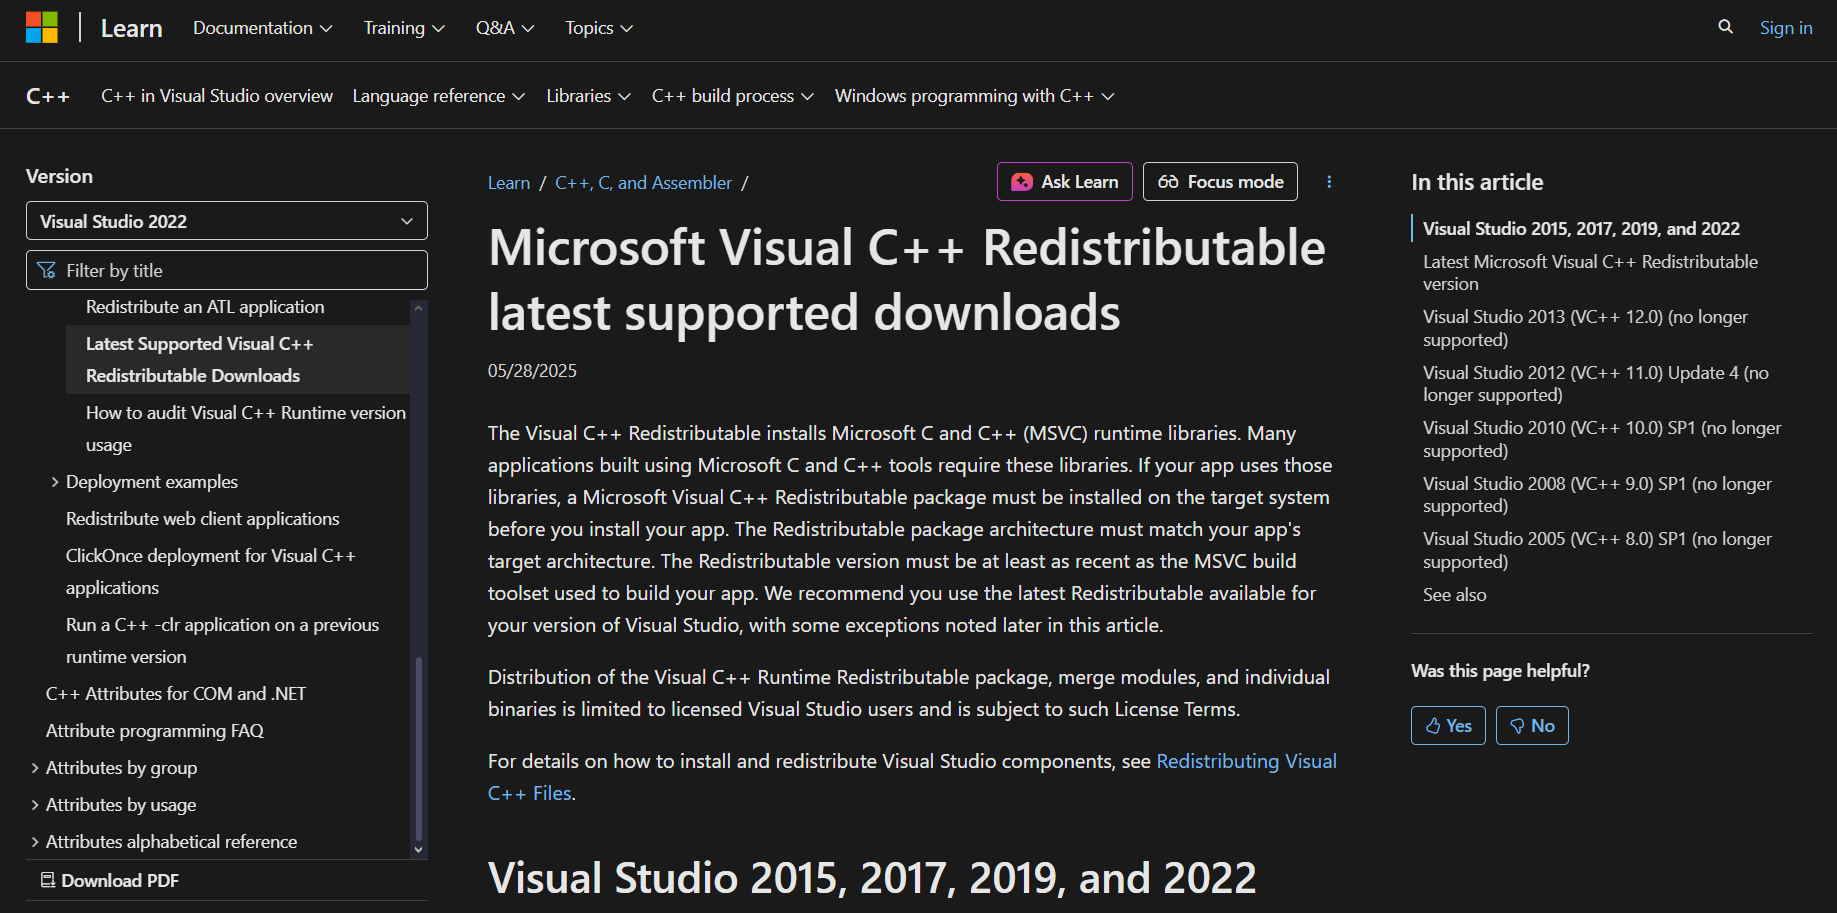Open the Documentation dropdown menu
1837x913 pixels.
[263, 28]
